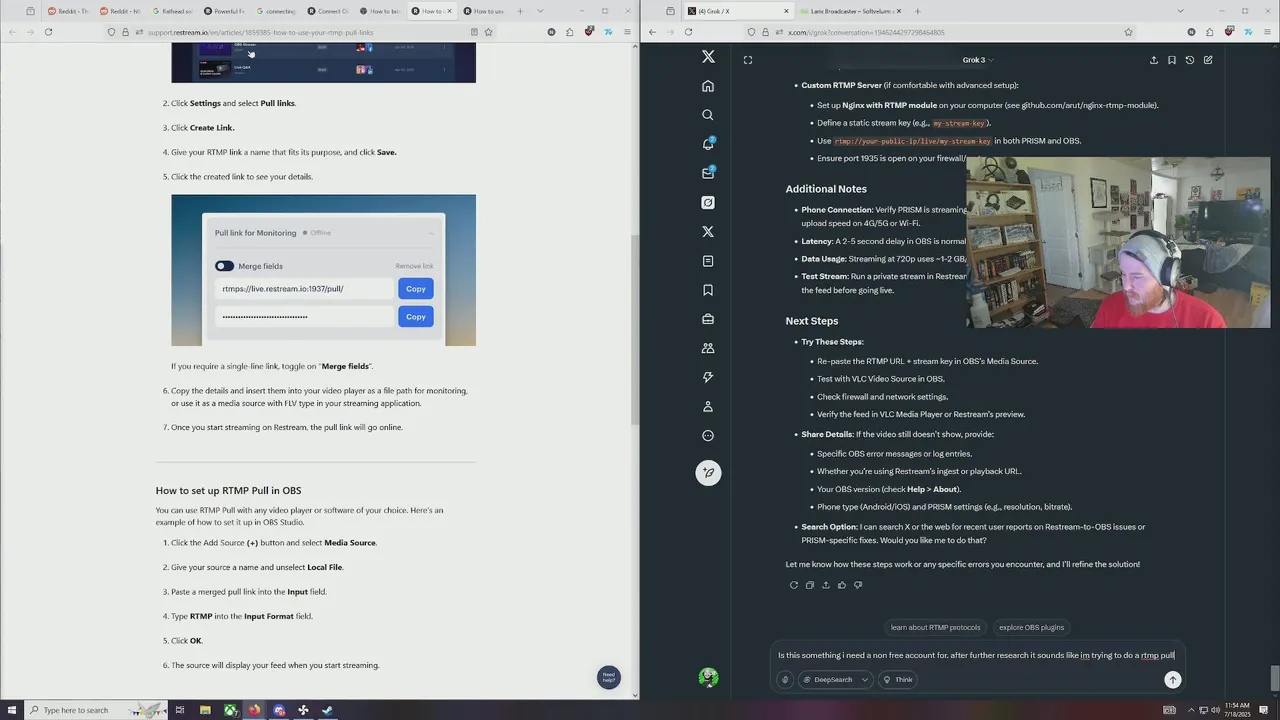This screenshot has height=720, width=1280.
Task: Open Messages envelope in X sidebar
Action: pos(708,173)
